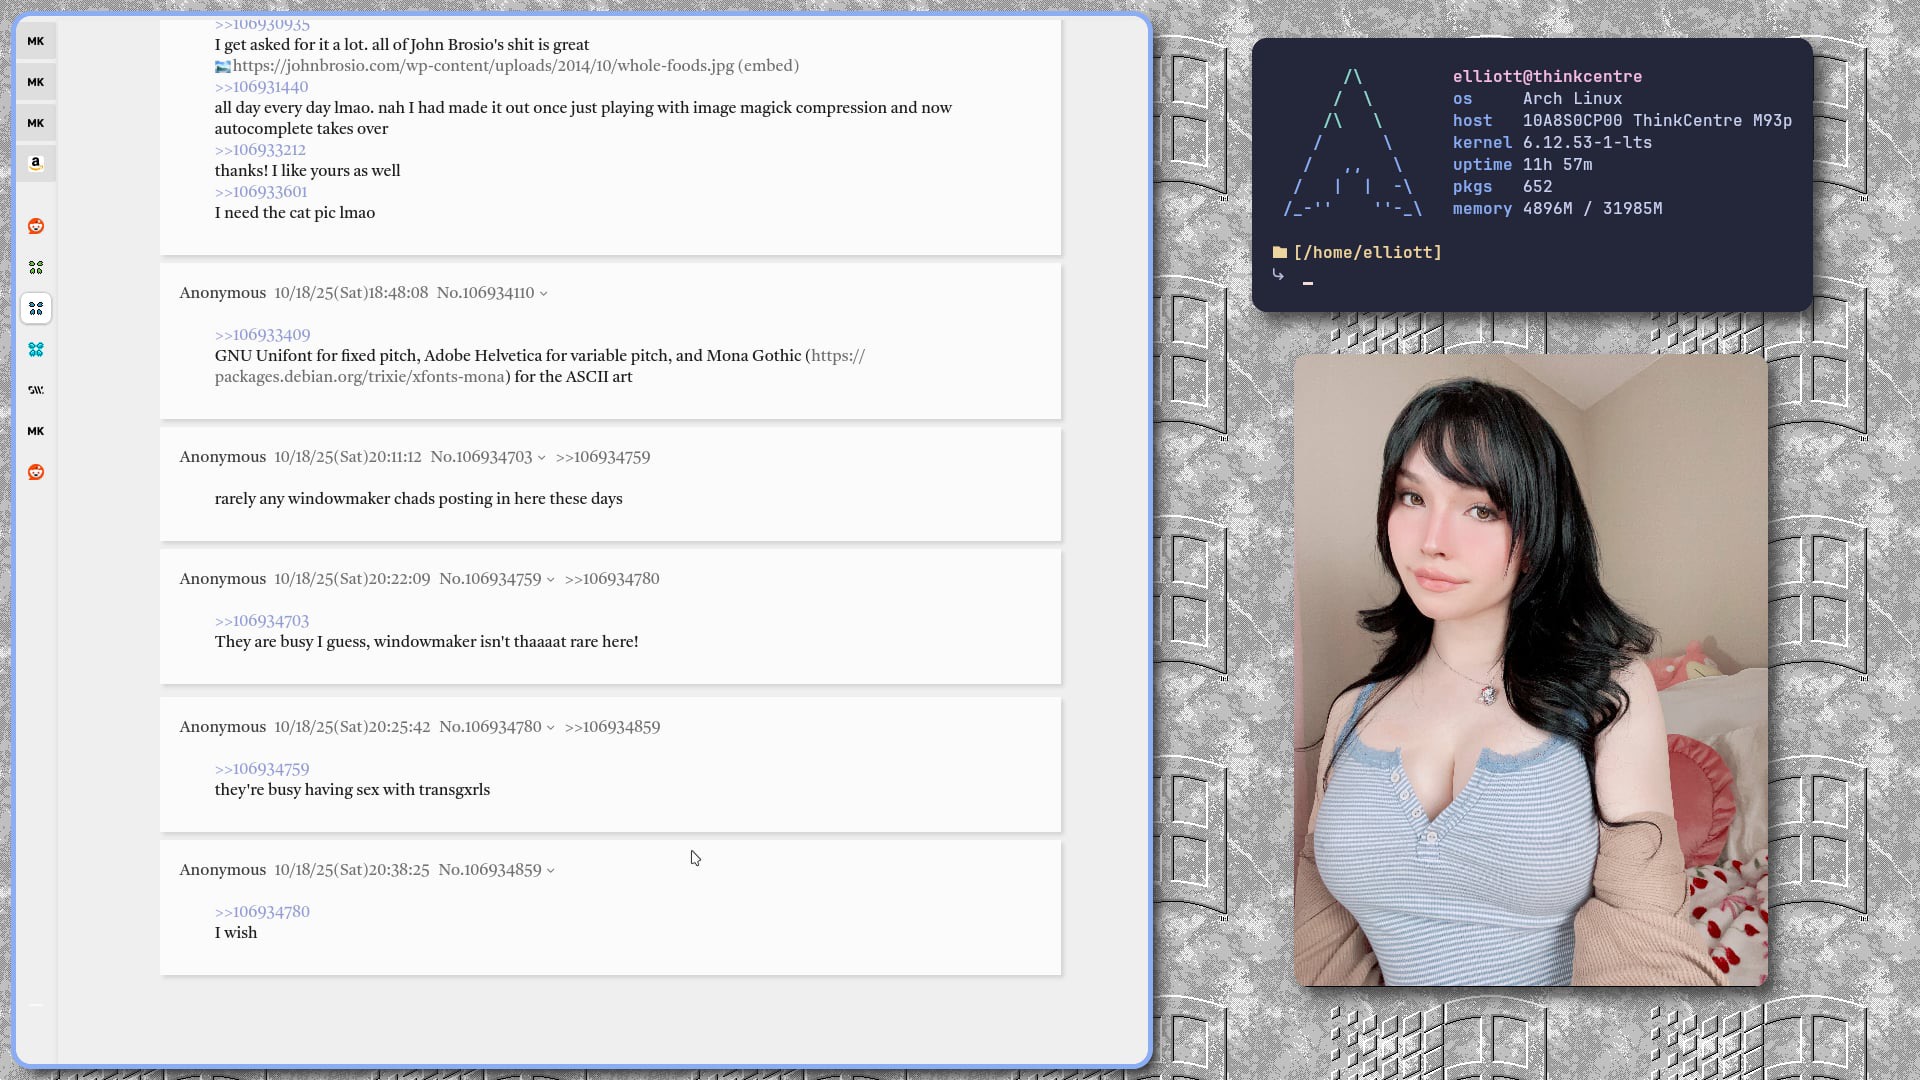Click the image icon beside whole-foods.jpg link
Screen dimensions: 1920x1080
(222, 66)
